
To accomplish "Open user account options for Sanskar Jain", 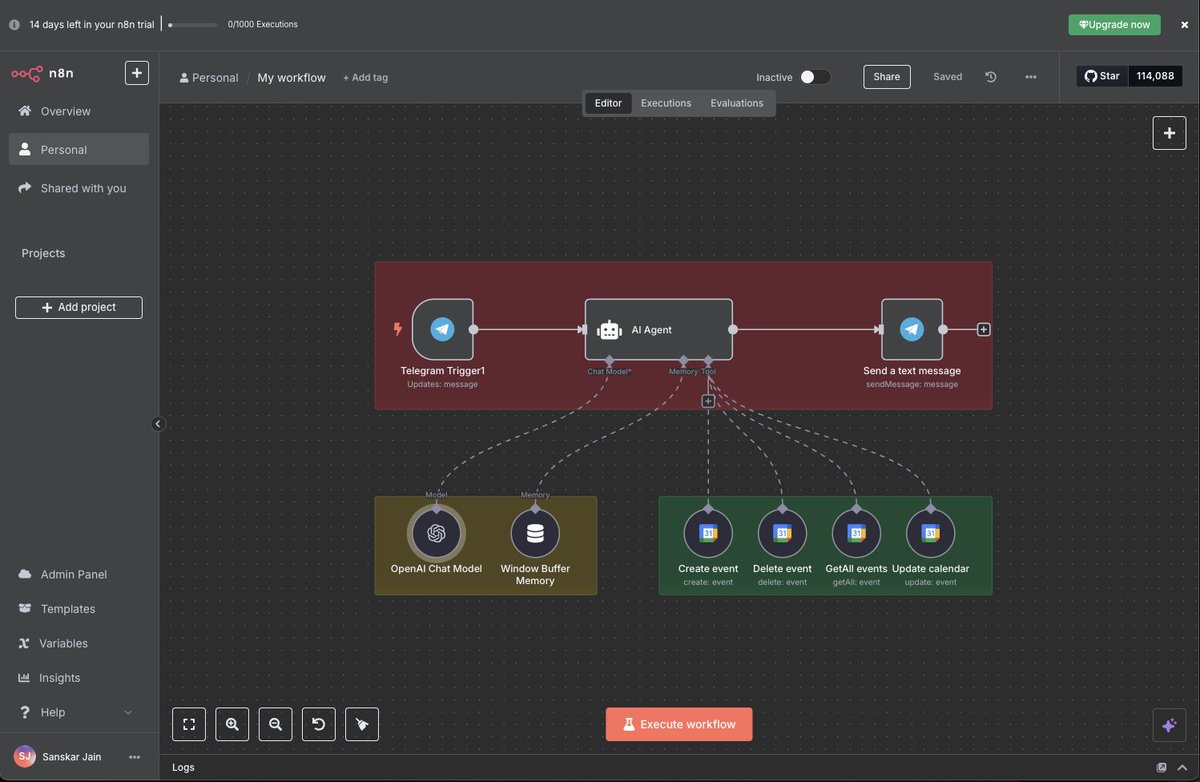I will pos(135,757).
